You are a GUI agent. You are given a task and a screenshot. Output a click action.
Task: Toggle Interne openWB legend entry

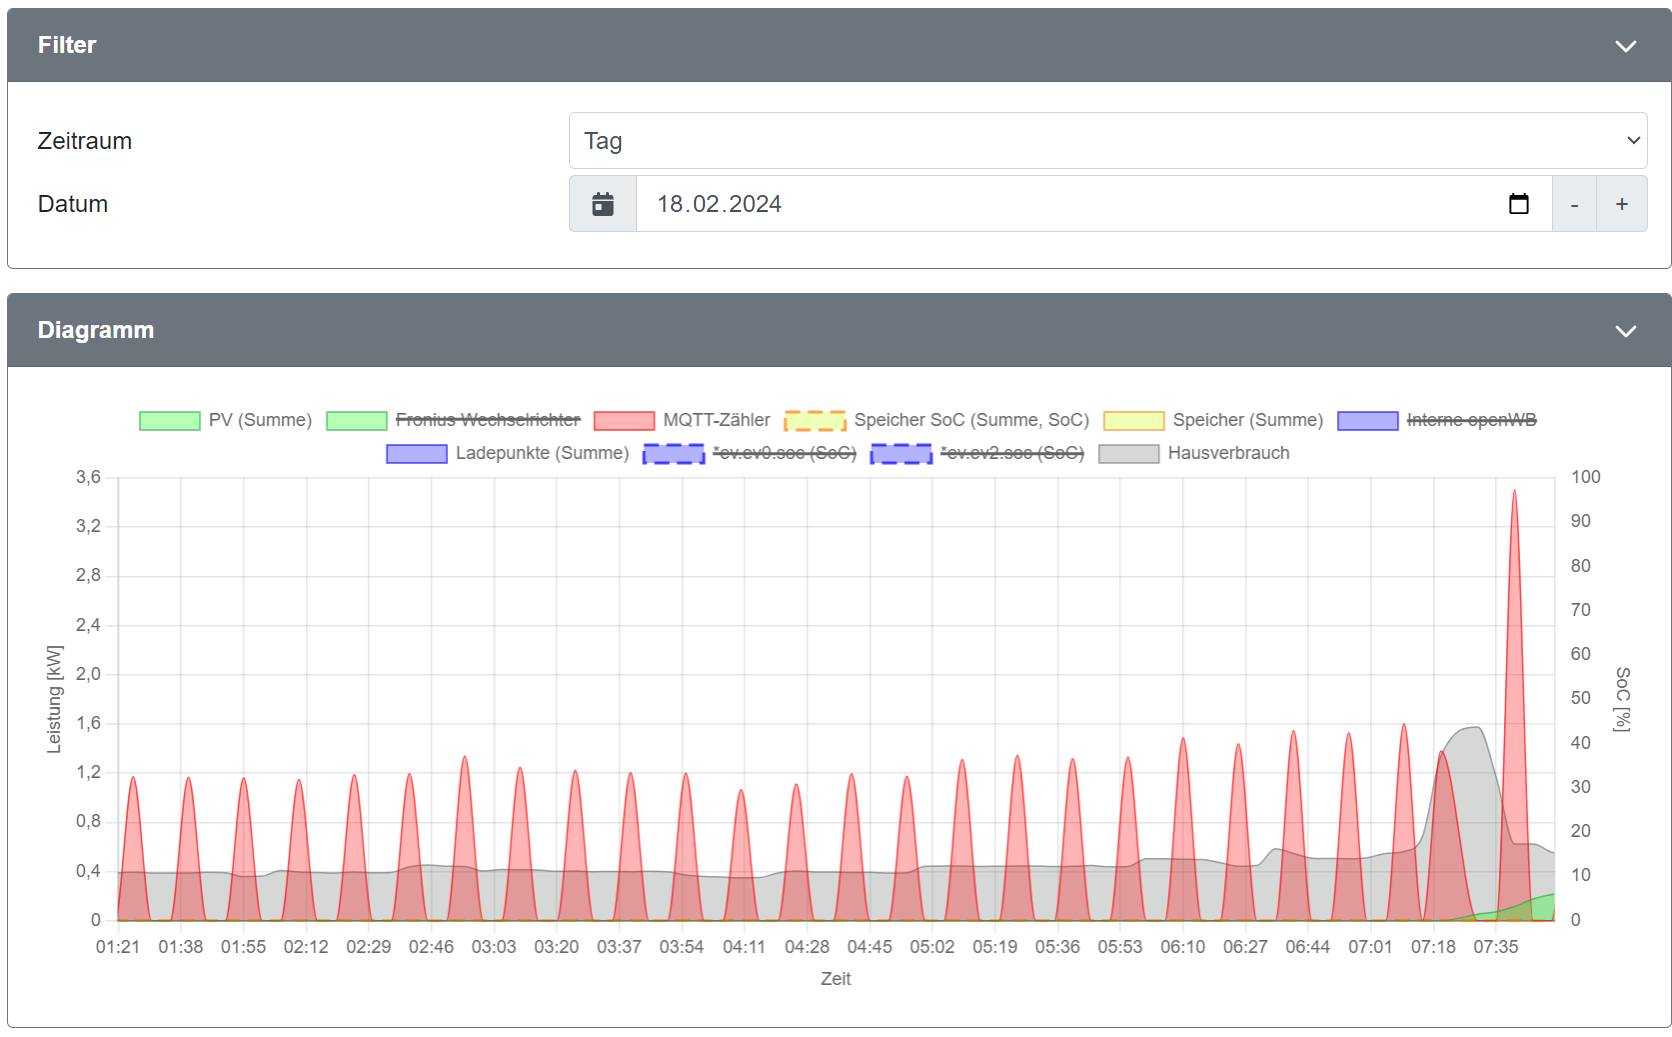pos(1437,420)
